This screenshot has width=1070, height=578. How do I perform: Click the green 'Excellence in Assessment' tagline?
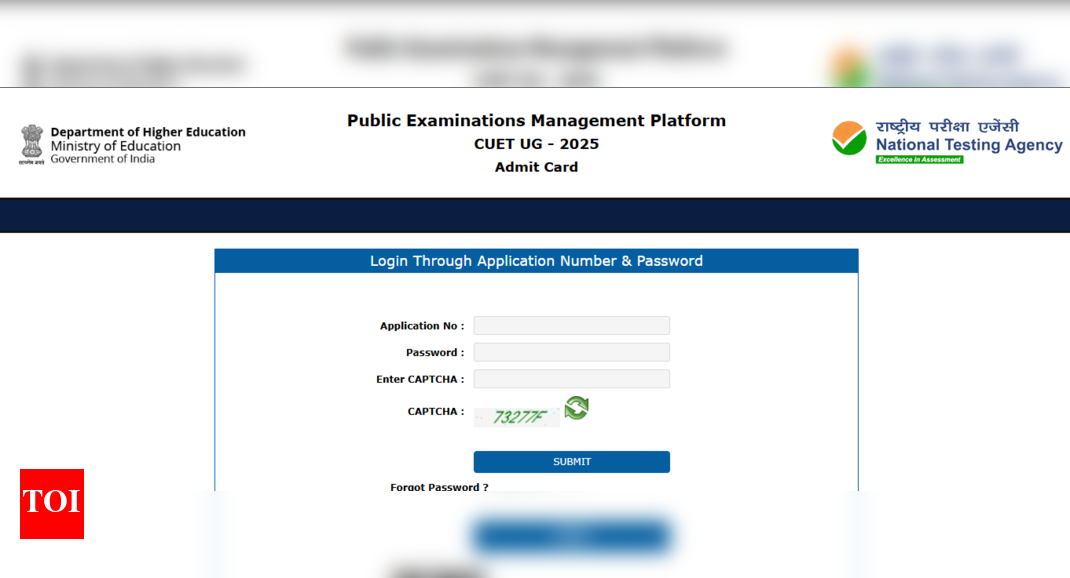click(919, 160)
